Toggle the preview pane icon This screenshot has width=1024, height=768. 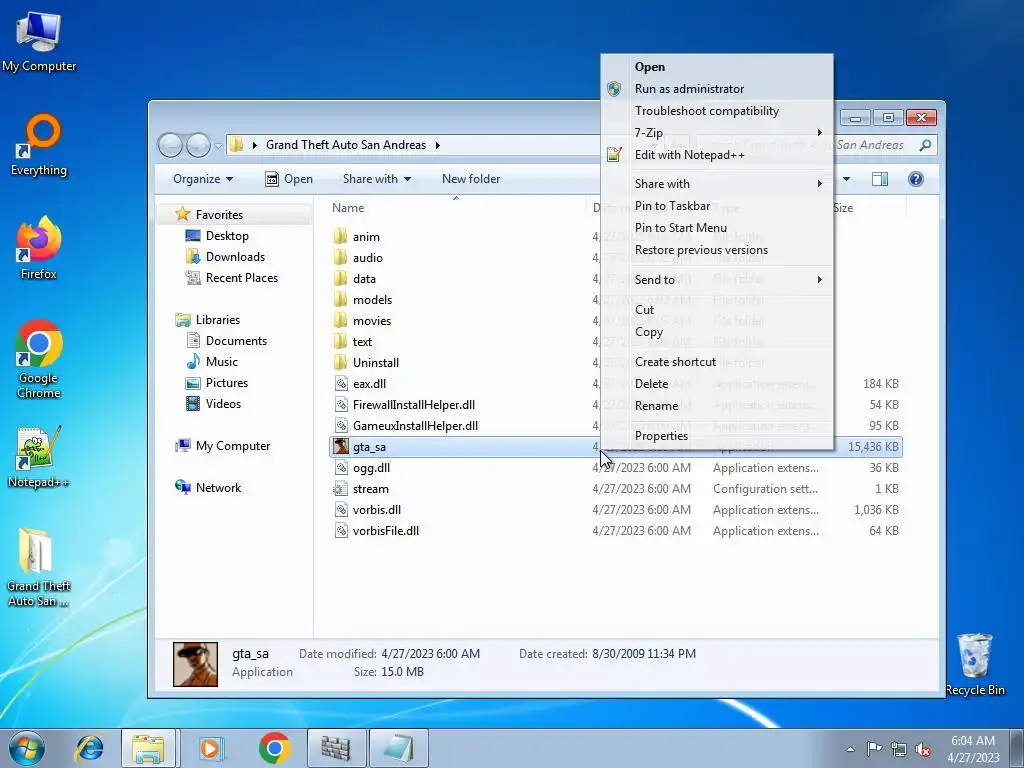tap(880, 179)
